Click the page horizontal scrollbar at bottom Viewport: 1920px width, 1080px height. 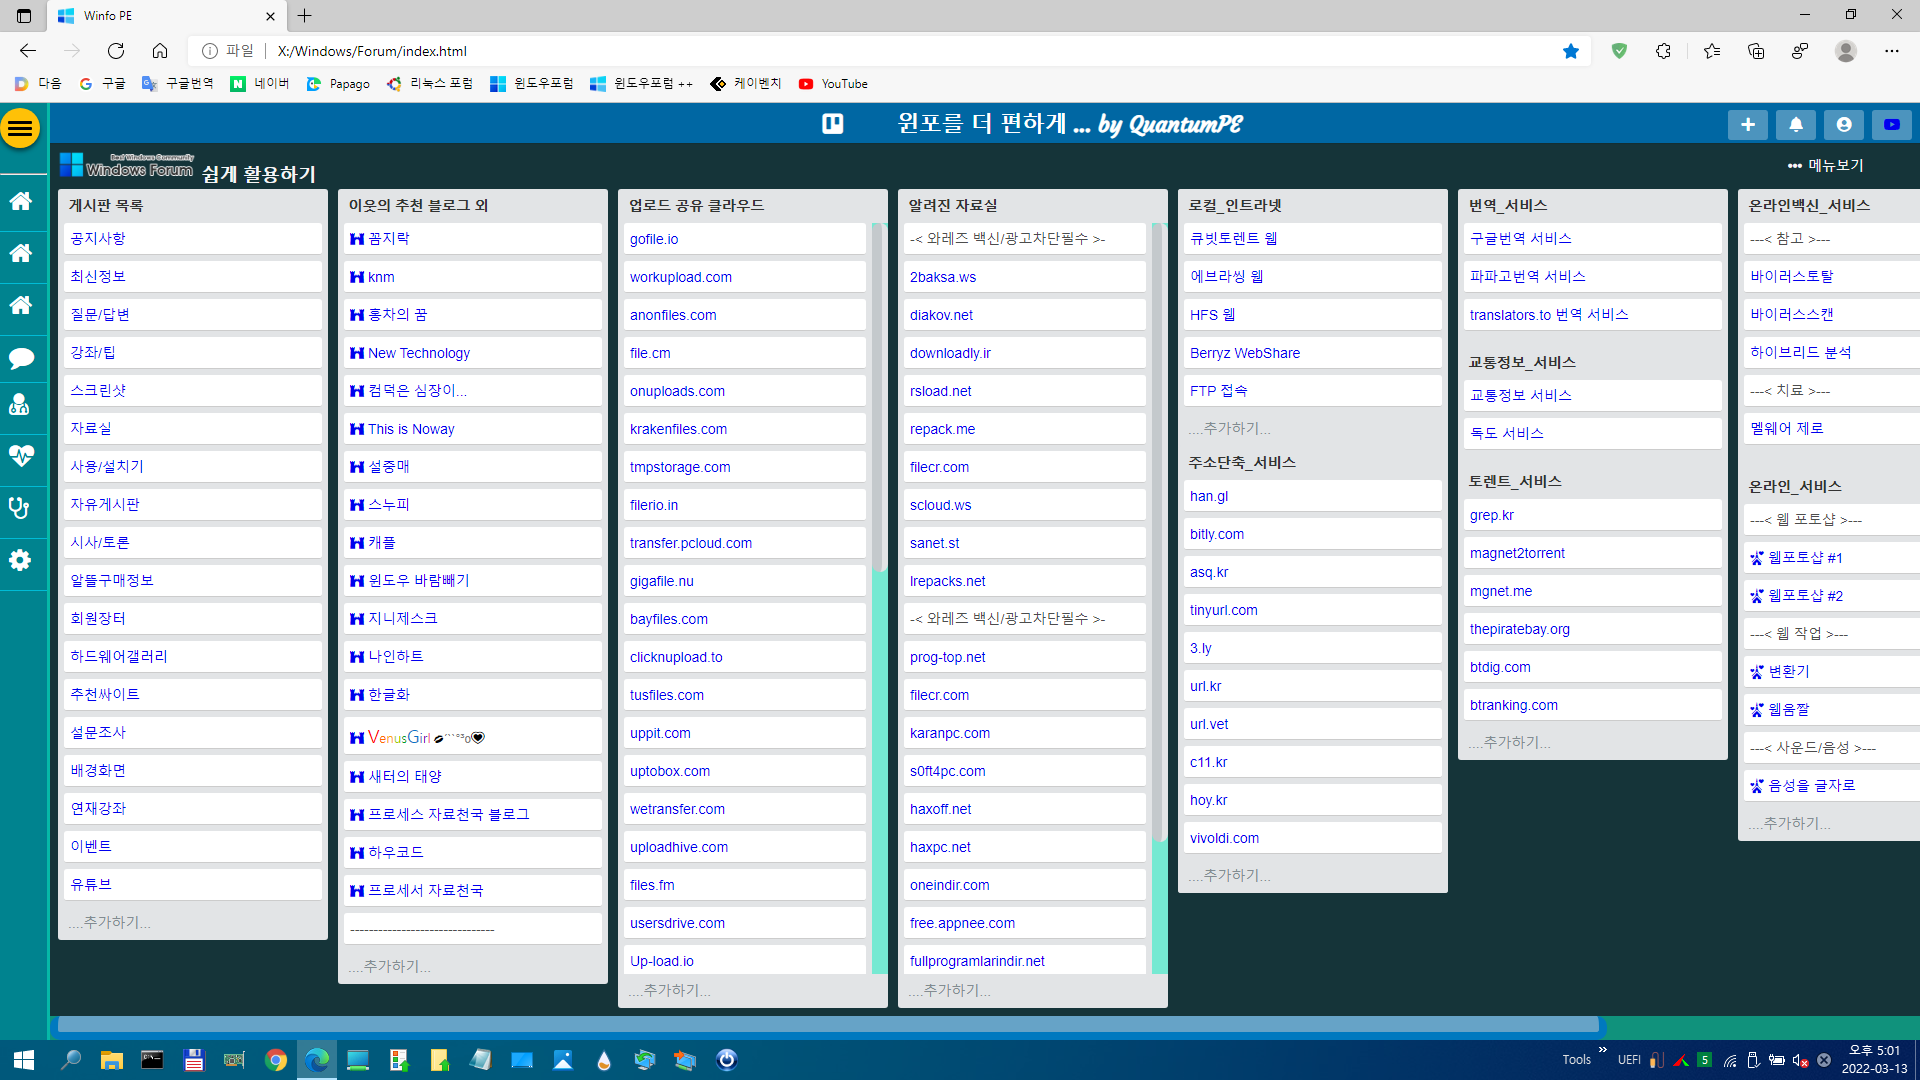pyautogui.click(x=828, y=1024)
